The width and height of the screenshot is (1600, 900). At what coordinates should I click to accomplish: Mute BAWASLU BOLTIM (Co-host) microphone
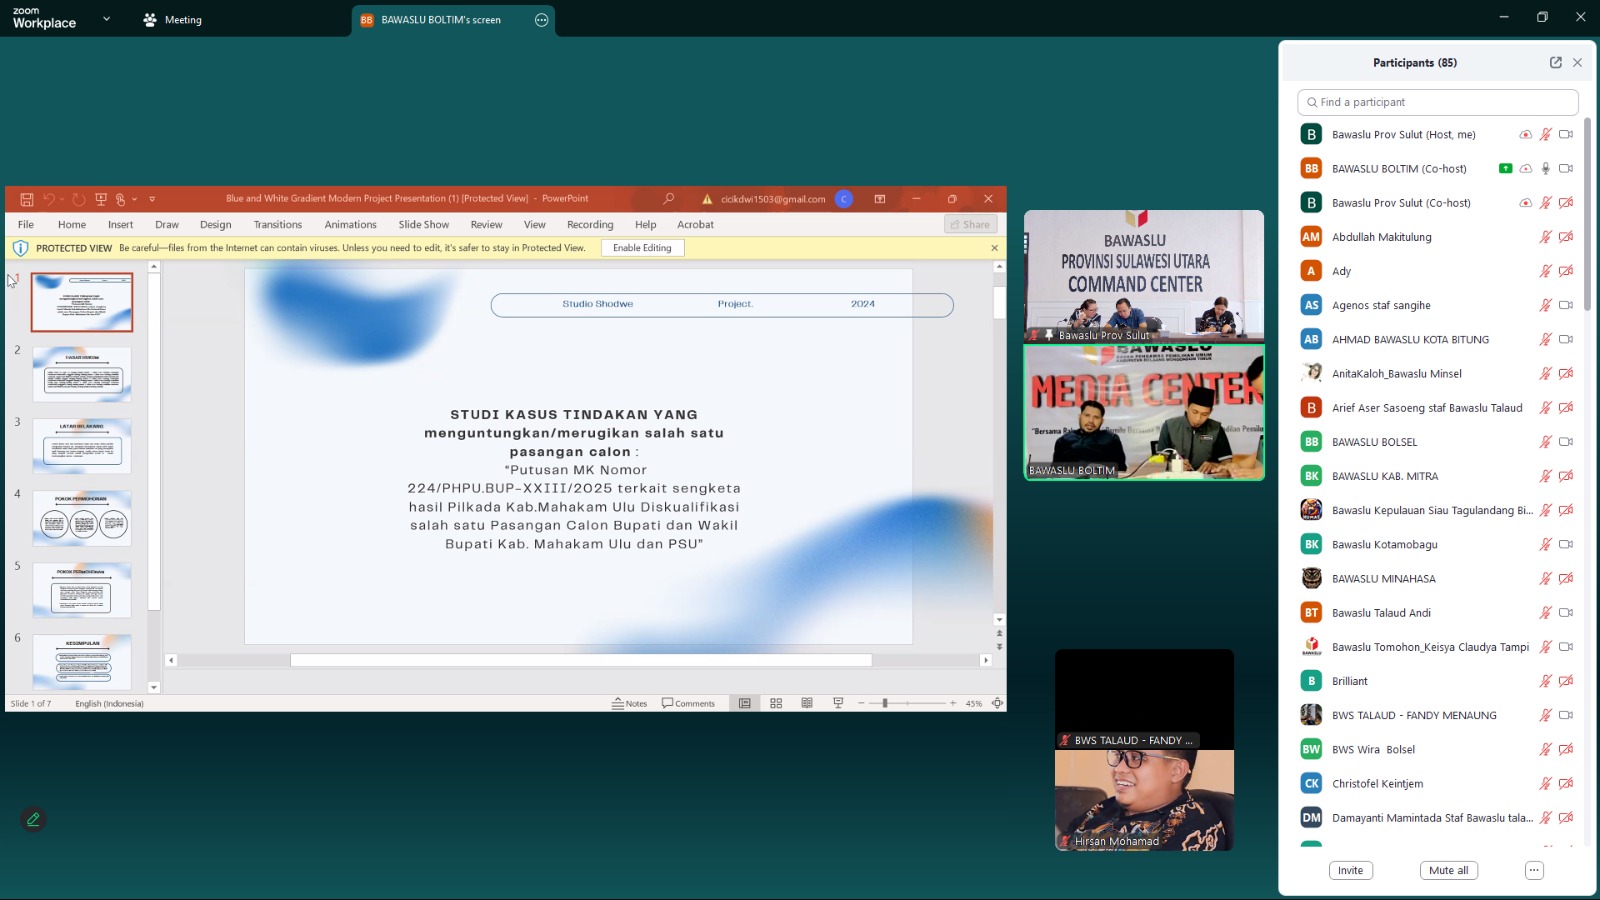[1545, 168]
